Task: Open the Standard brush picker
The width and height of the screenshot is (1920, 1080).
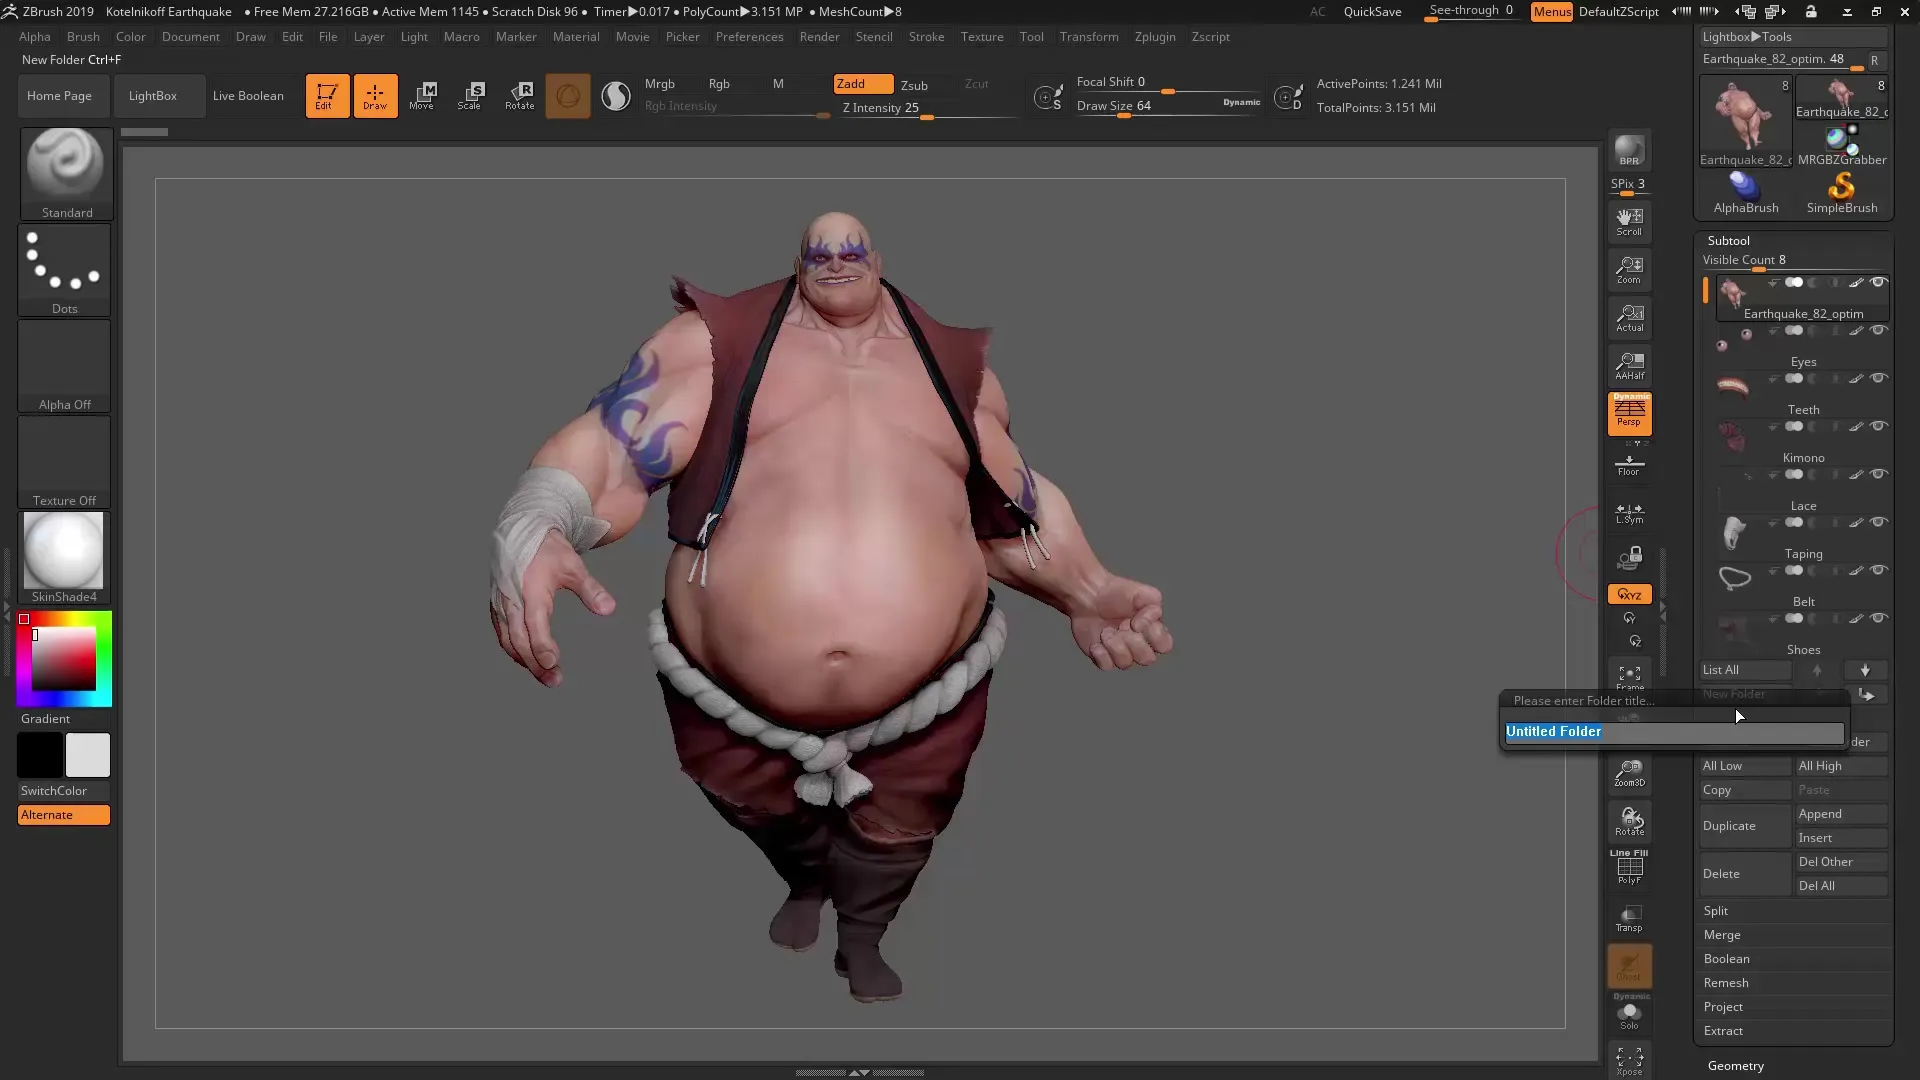Action: [66, 173]
